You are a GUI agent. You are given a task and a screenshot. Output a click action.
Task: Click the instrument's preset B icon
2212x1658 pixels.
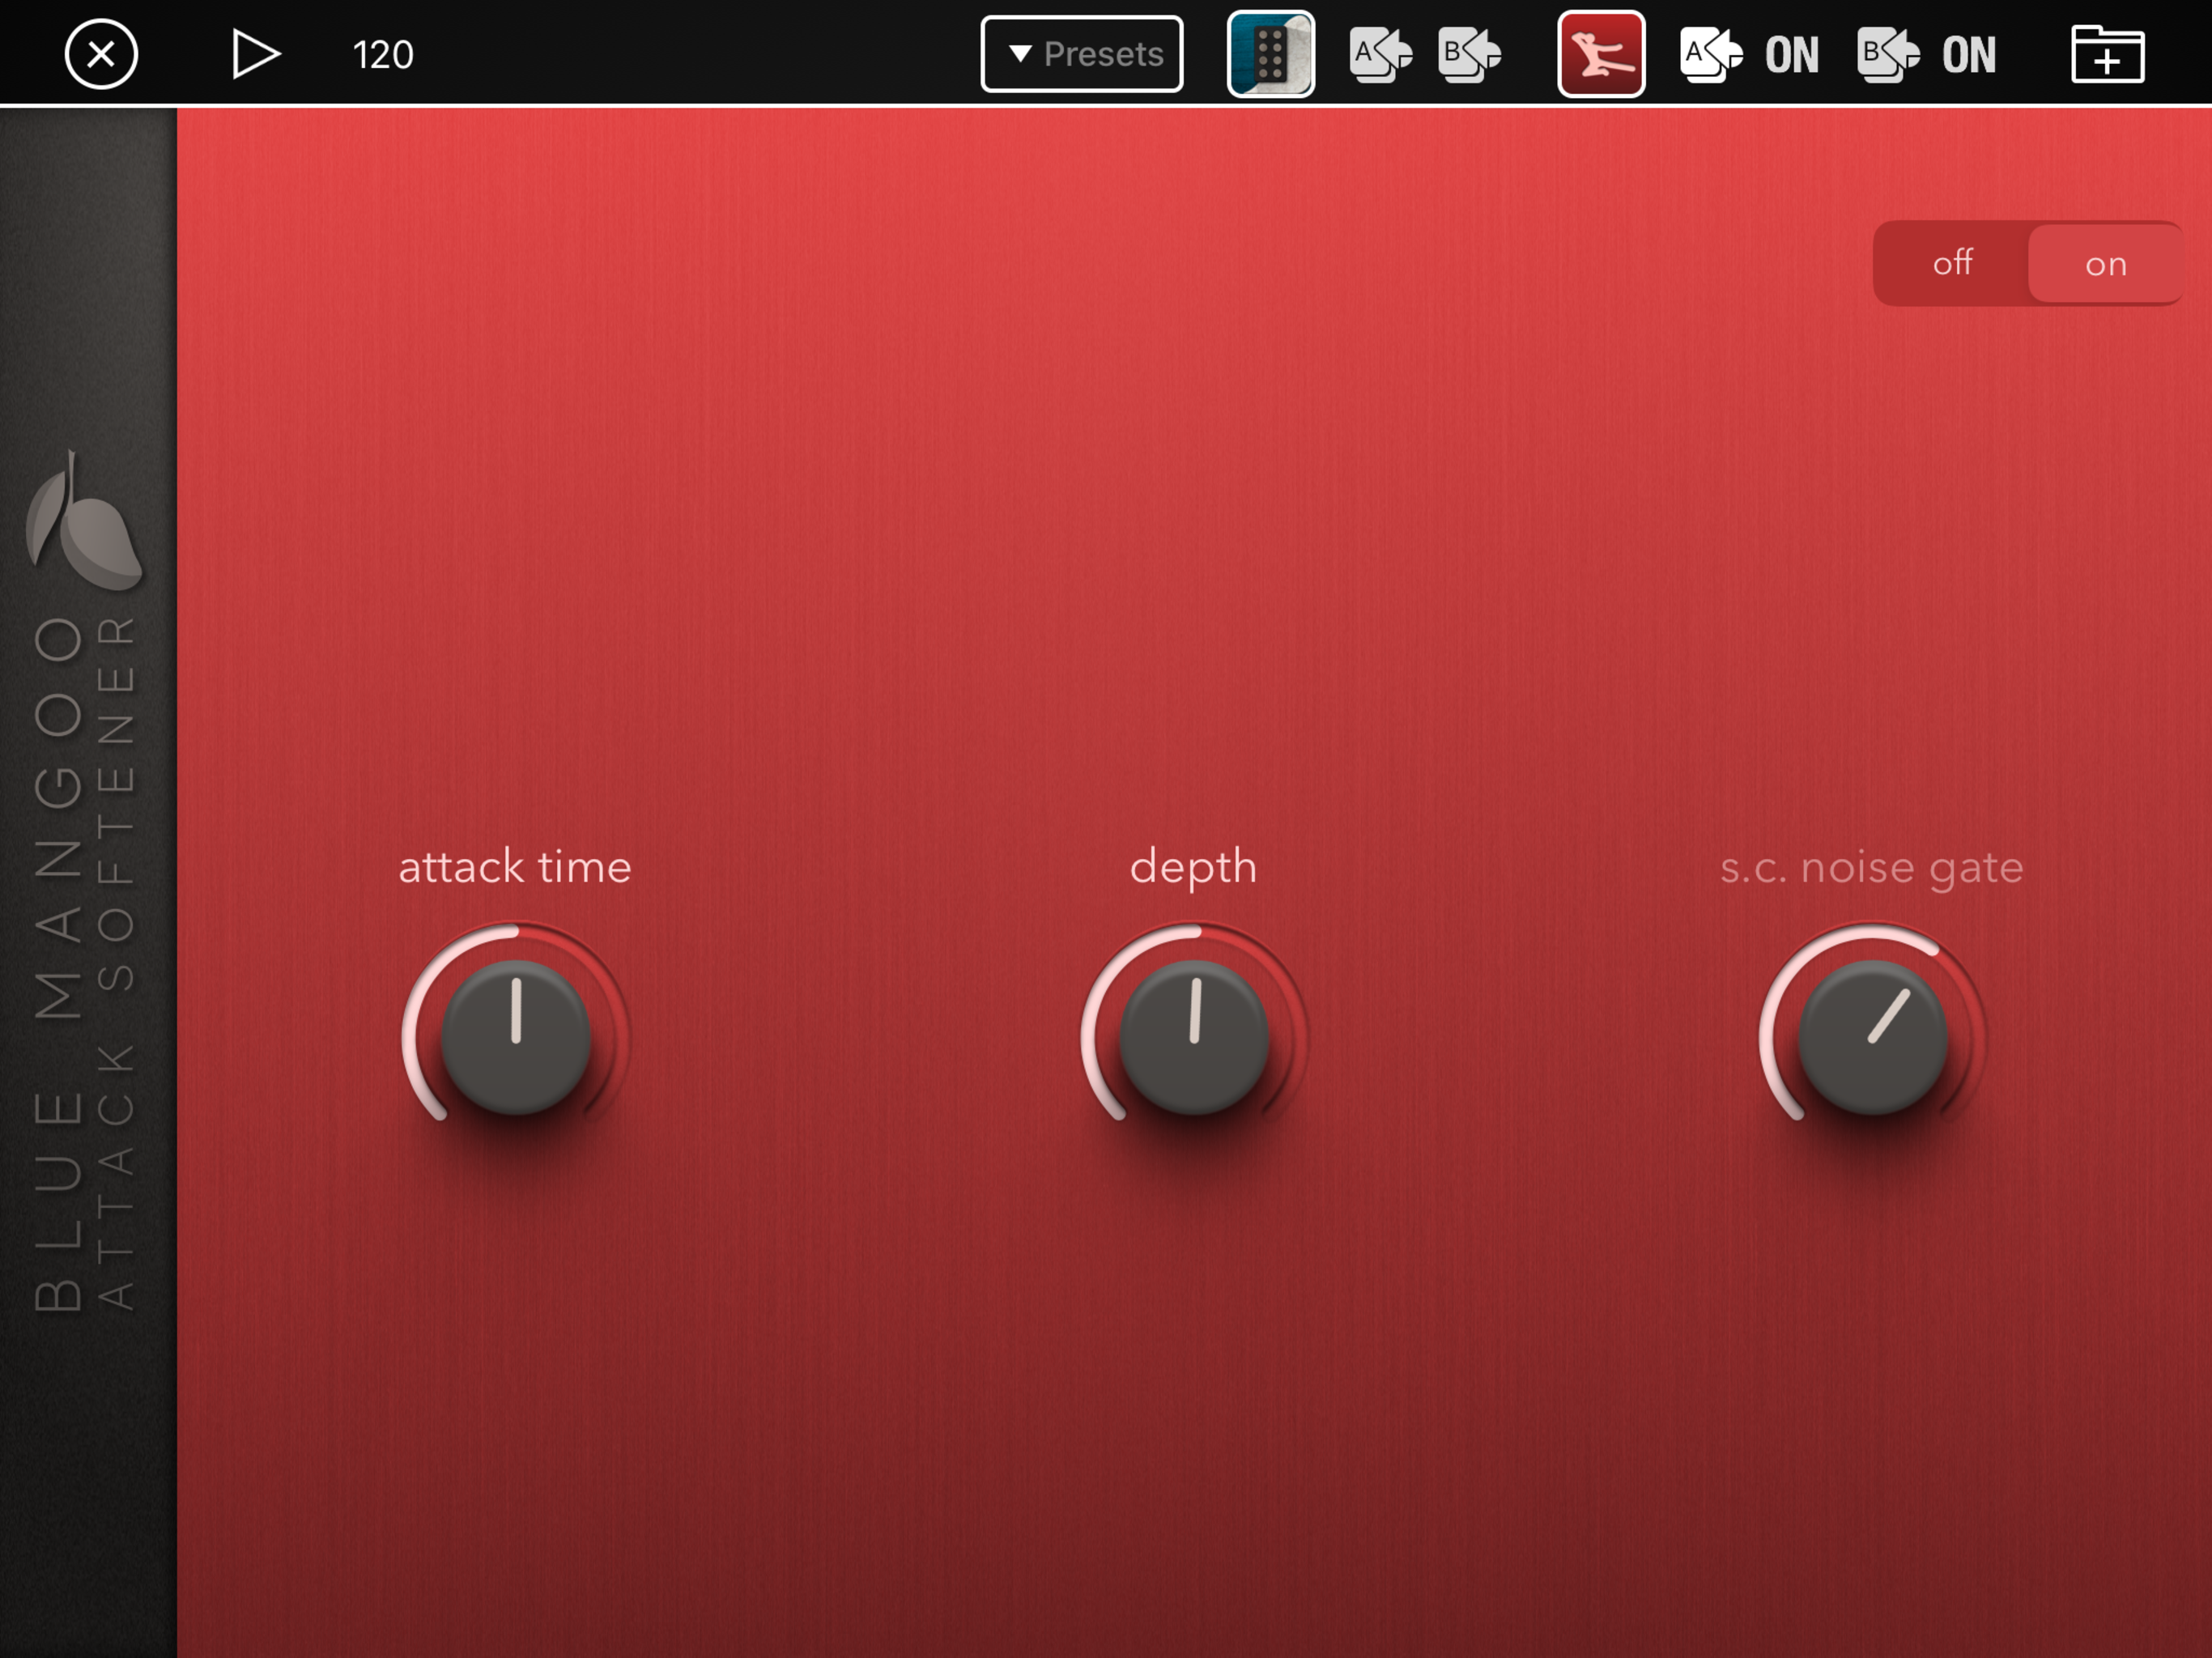[x=1469, y=54]
